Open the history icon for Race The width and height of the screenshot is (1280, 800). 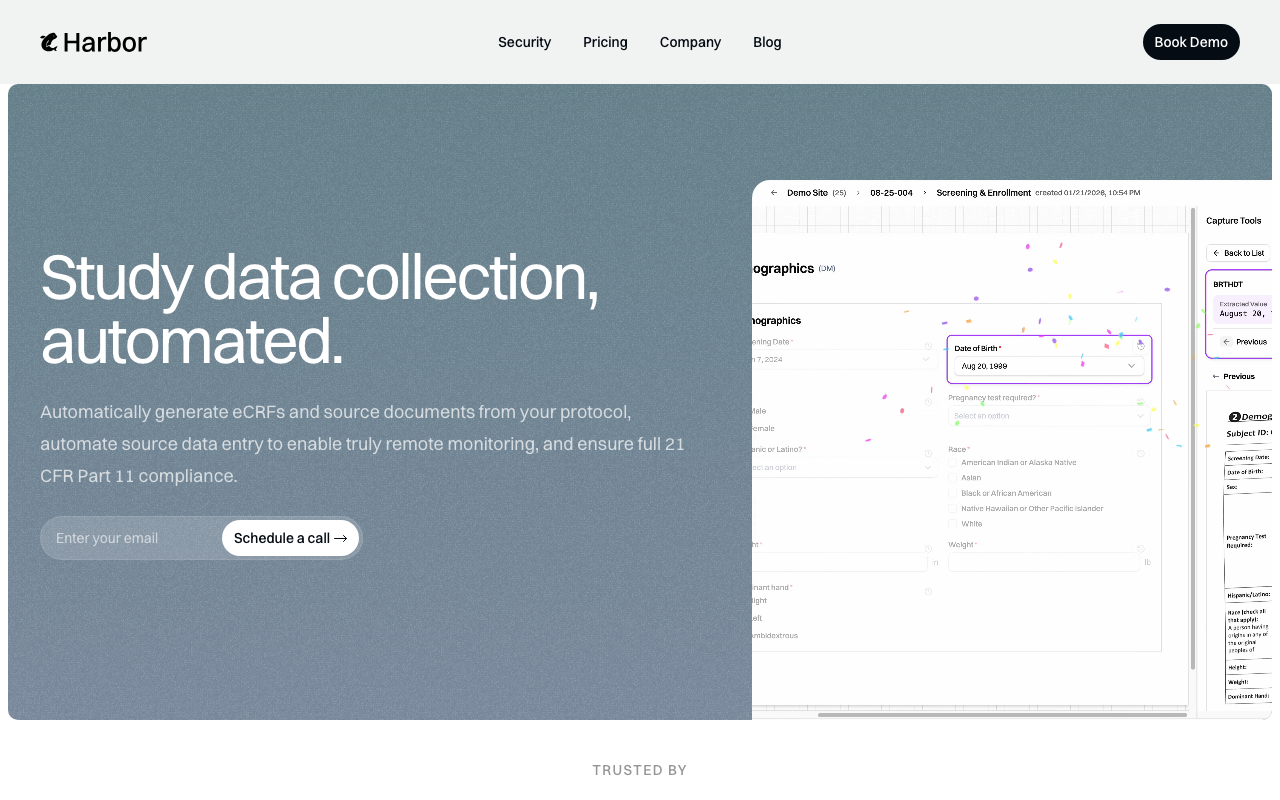point(1141,453)
